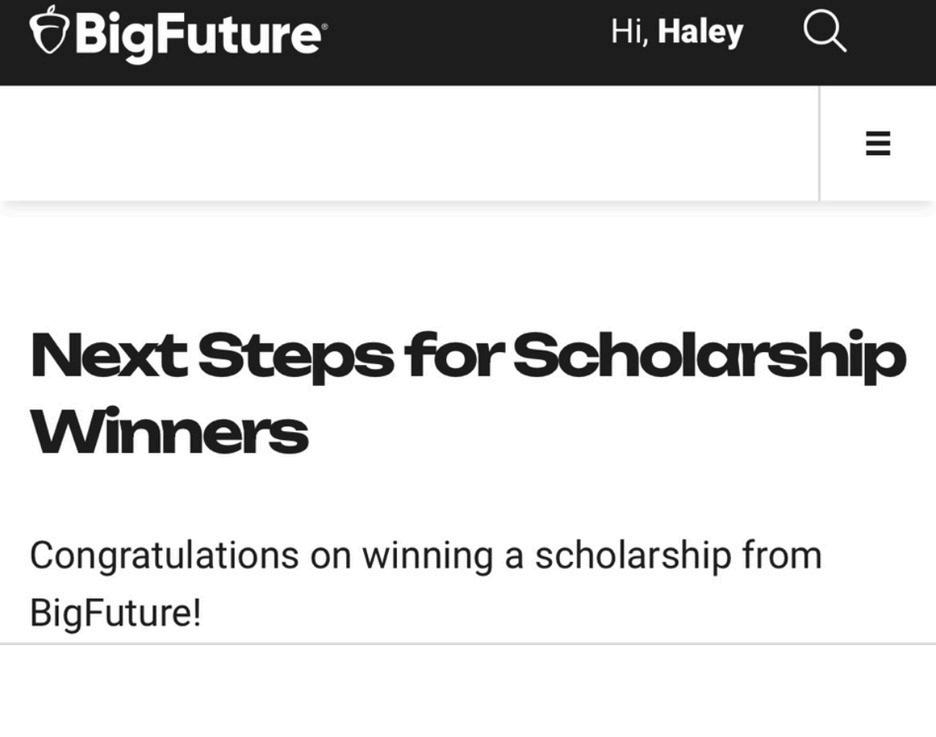
Task: Click the "Next Steps" words in the heading
Action: tap(212, 356)
